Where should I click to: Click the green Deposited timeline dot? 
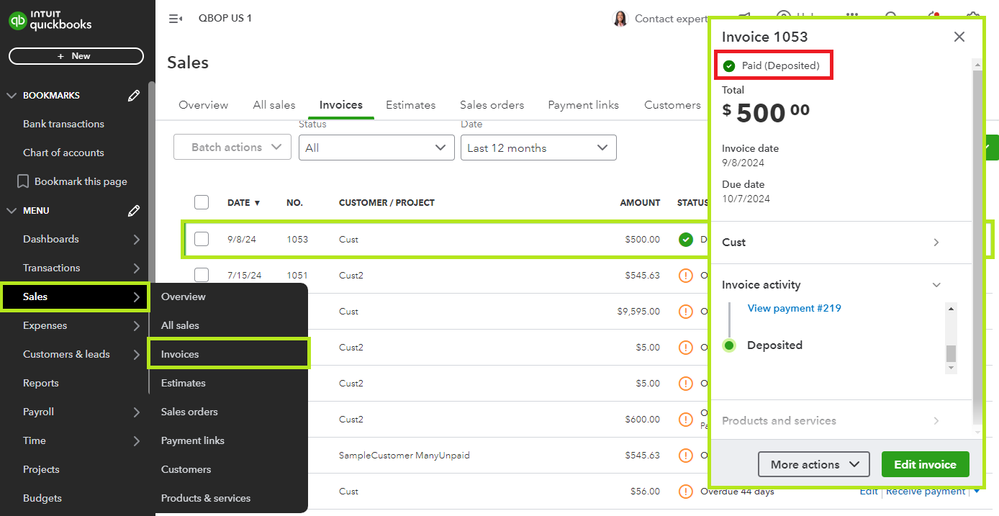pos(729,345)
